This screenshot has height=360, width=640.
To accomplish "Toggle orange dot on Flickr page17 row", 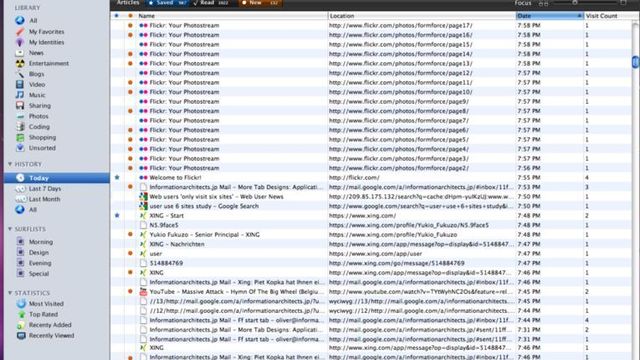I will [x=130, y=25].
